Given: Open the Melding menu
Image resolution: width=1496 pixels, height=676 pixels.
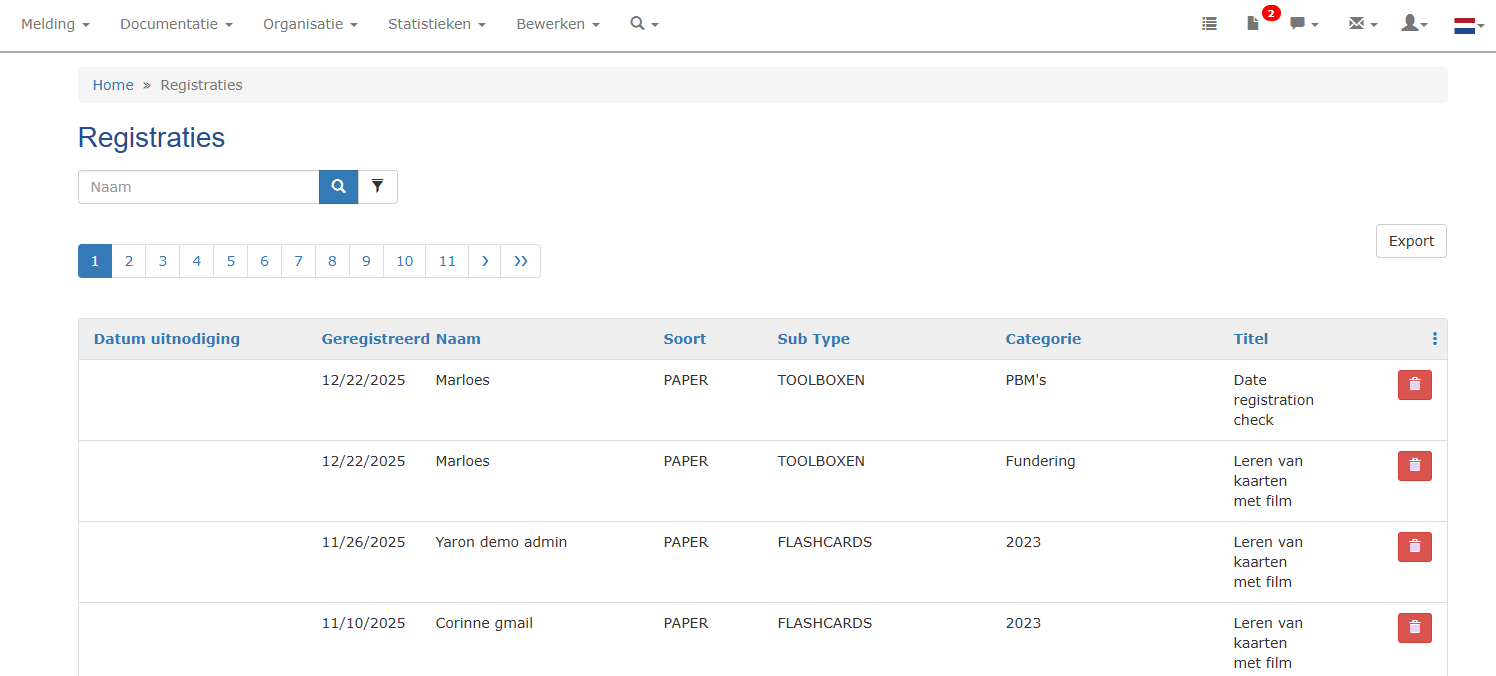Looking at the screenshot, I should 55,24.
